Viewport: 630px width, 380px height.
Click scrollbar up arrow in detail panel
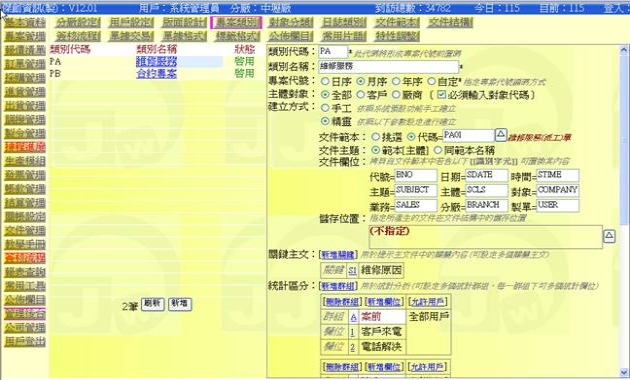coord(624,51)
